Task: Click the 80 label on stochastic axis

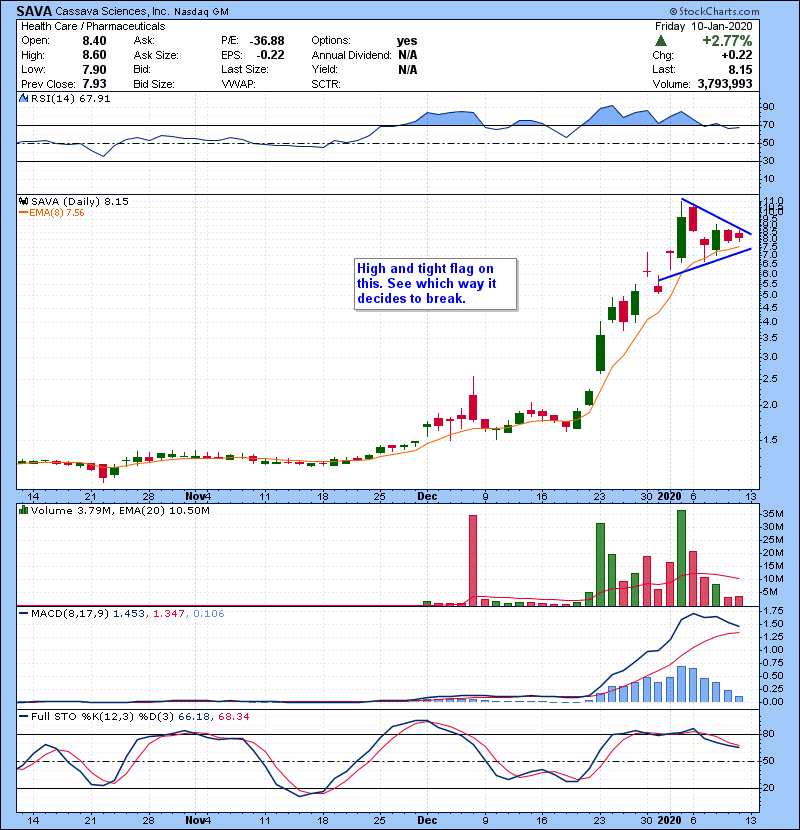Action: 768,734
